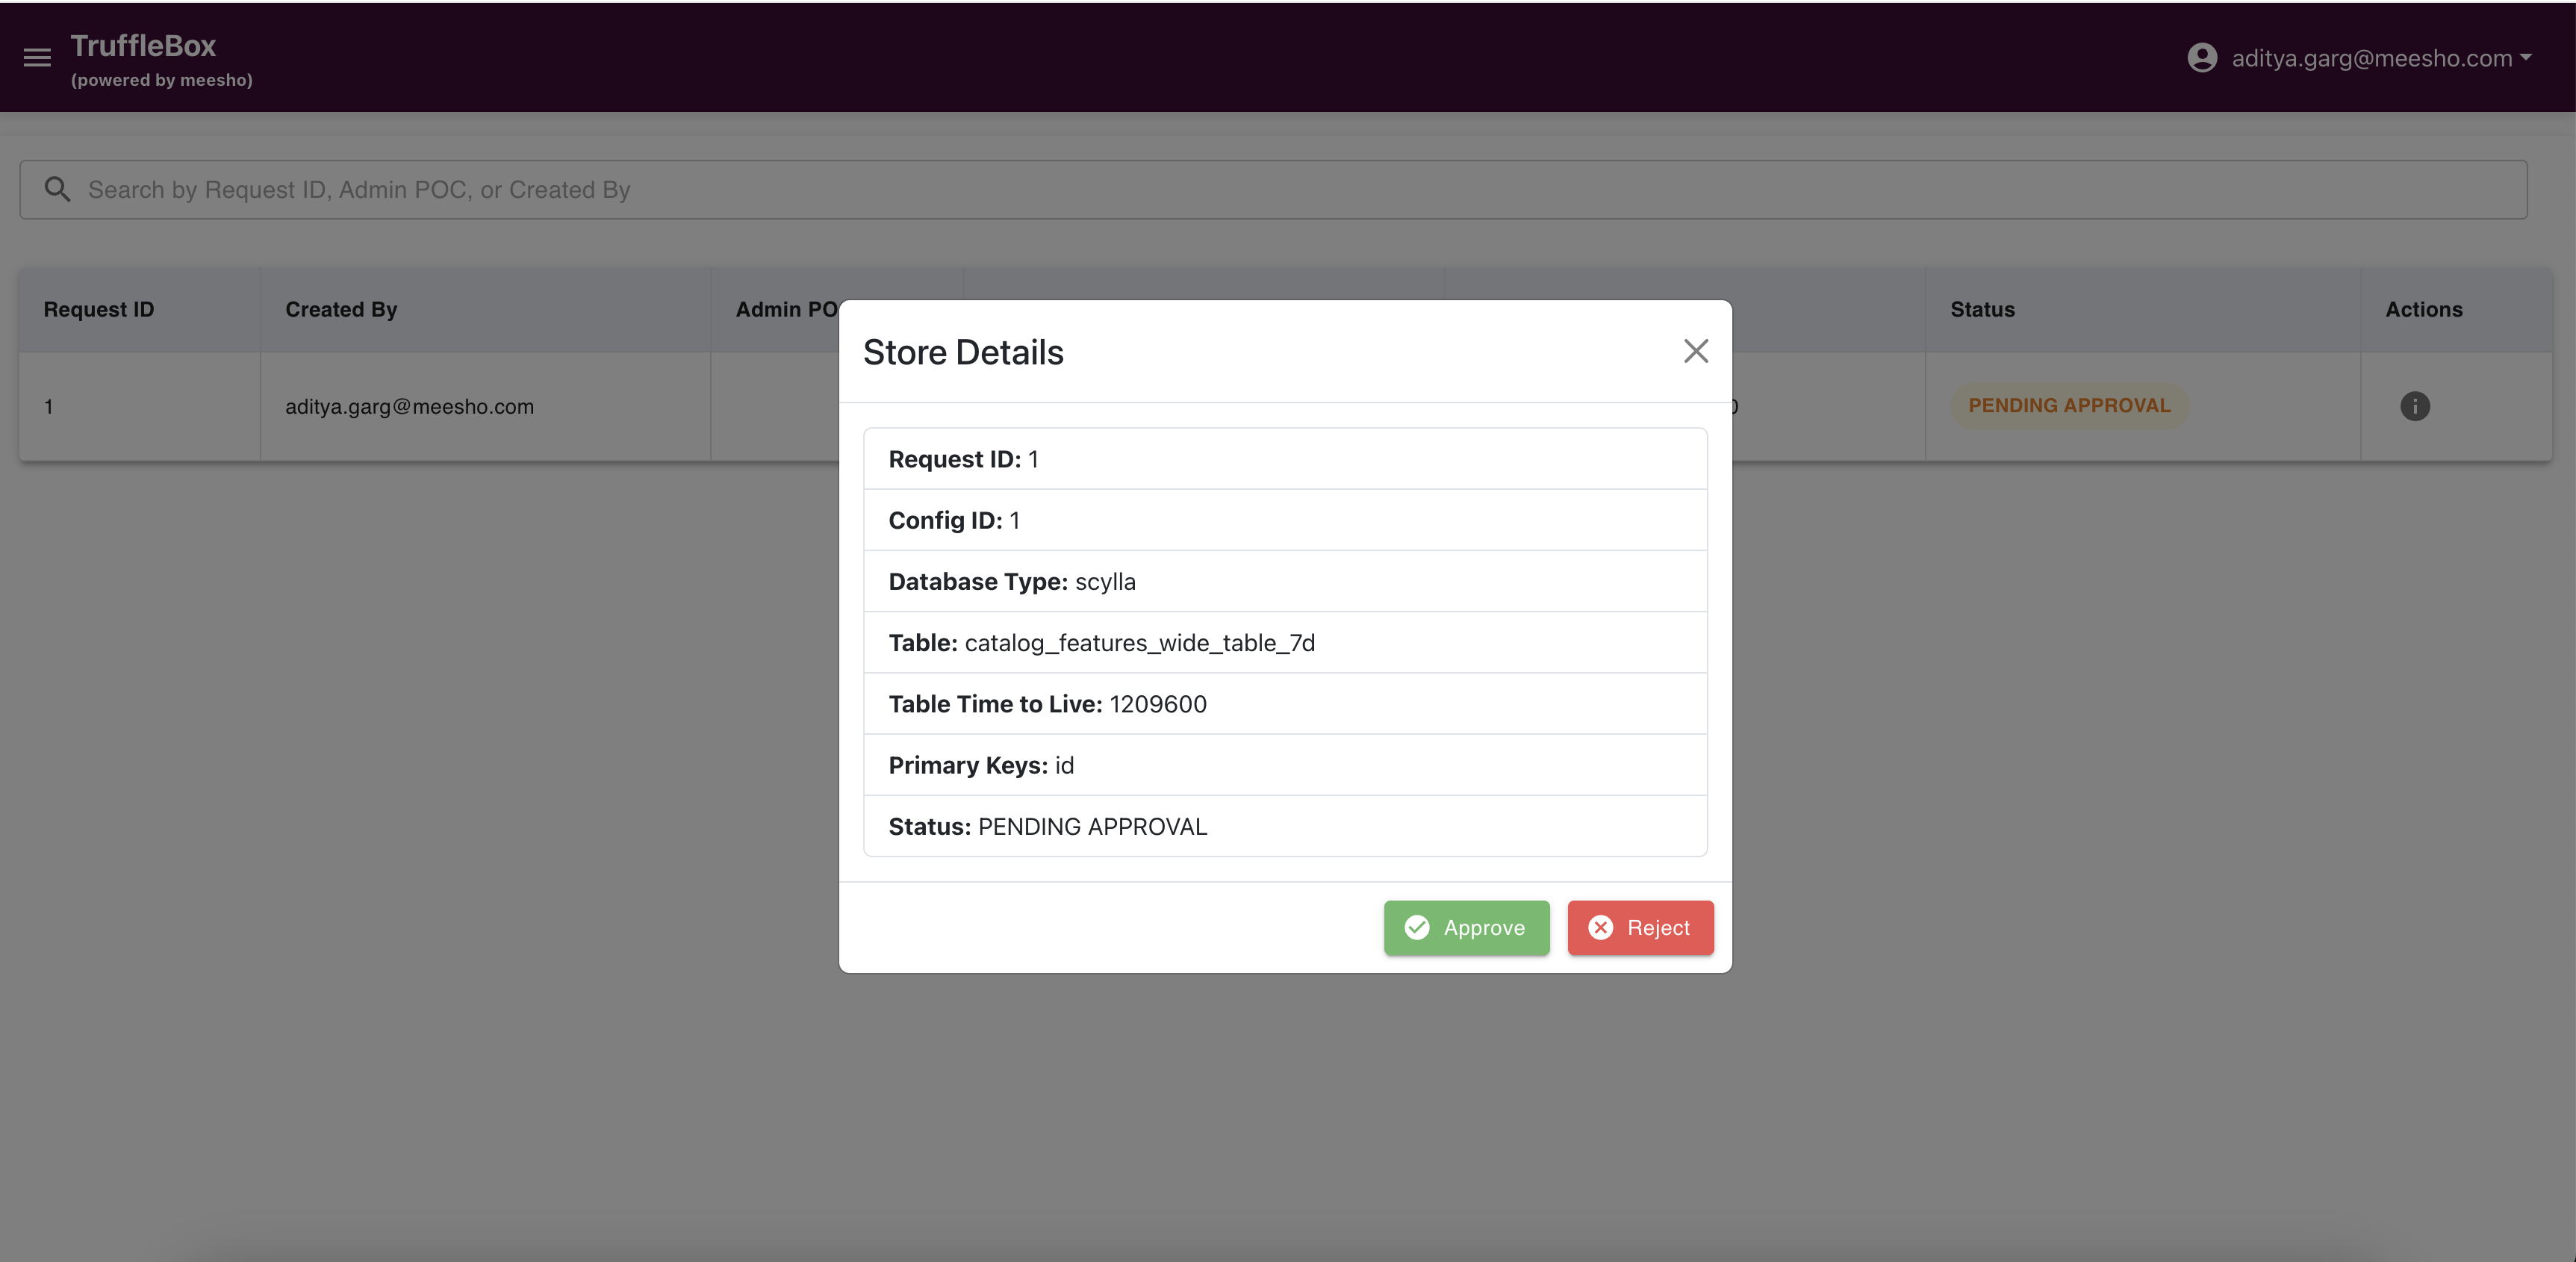Click the Database Type: scylla row
This screenshot has width=2576, height=1262.
[x=1285, y=581]
